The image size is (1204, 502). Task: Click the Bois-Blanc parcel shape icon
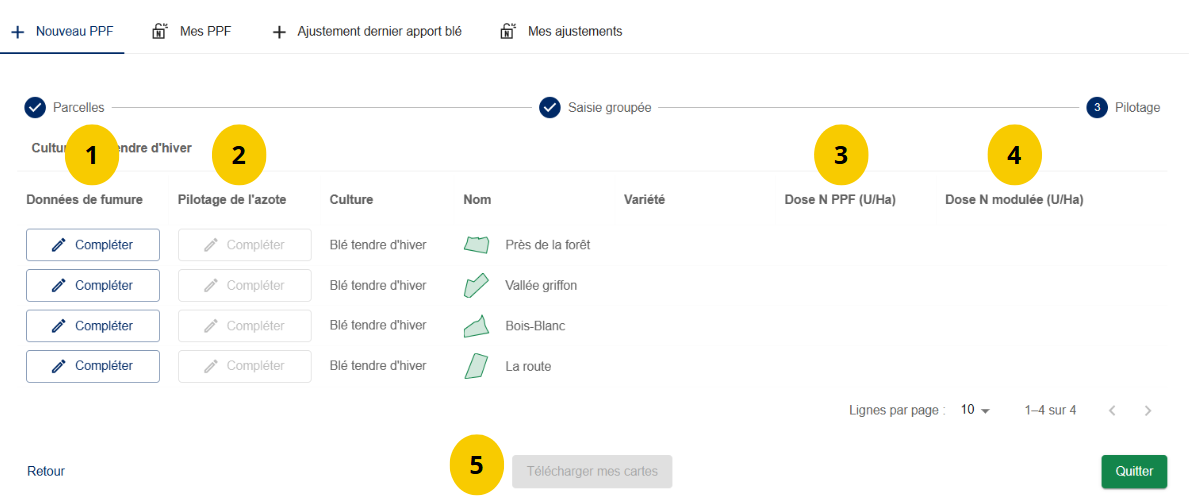coord(476,326)
